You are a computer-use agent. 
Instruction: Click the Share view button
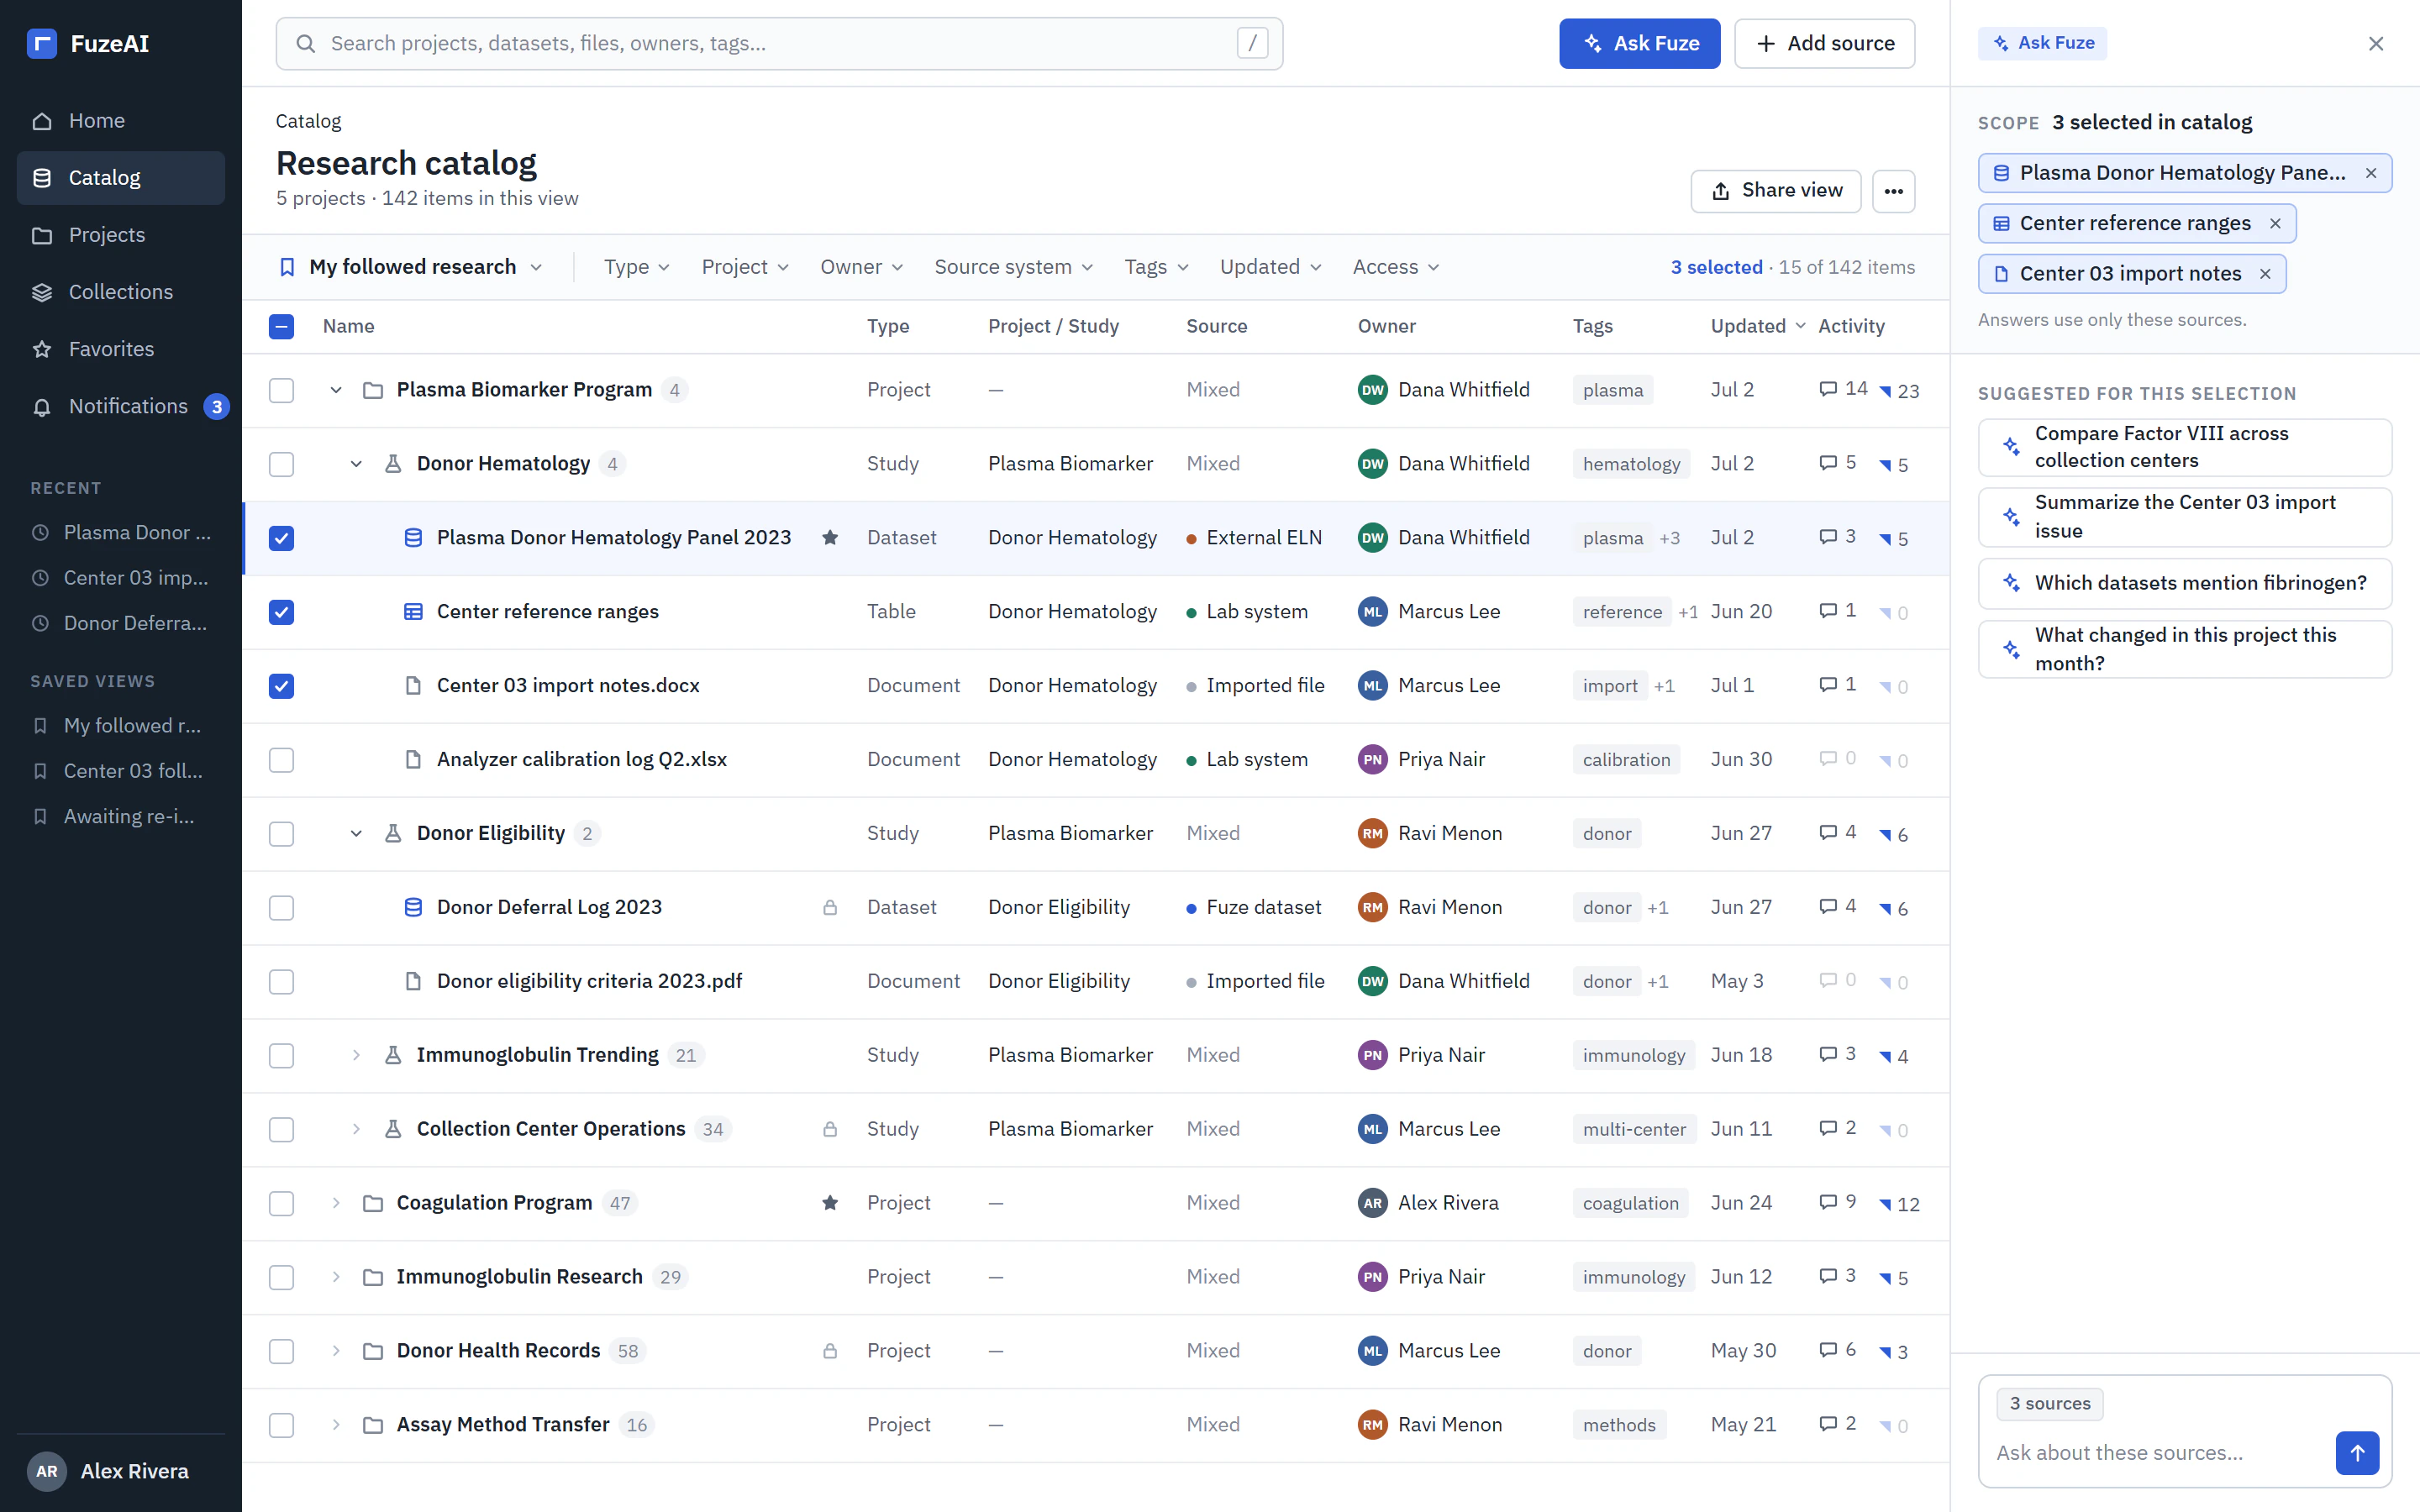(x=1775, y=191)
